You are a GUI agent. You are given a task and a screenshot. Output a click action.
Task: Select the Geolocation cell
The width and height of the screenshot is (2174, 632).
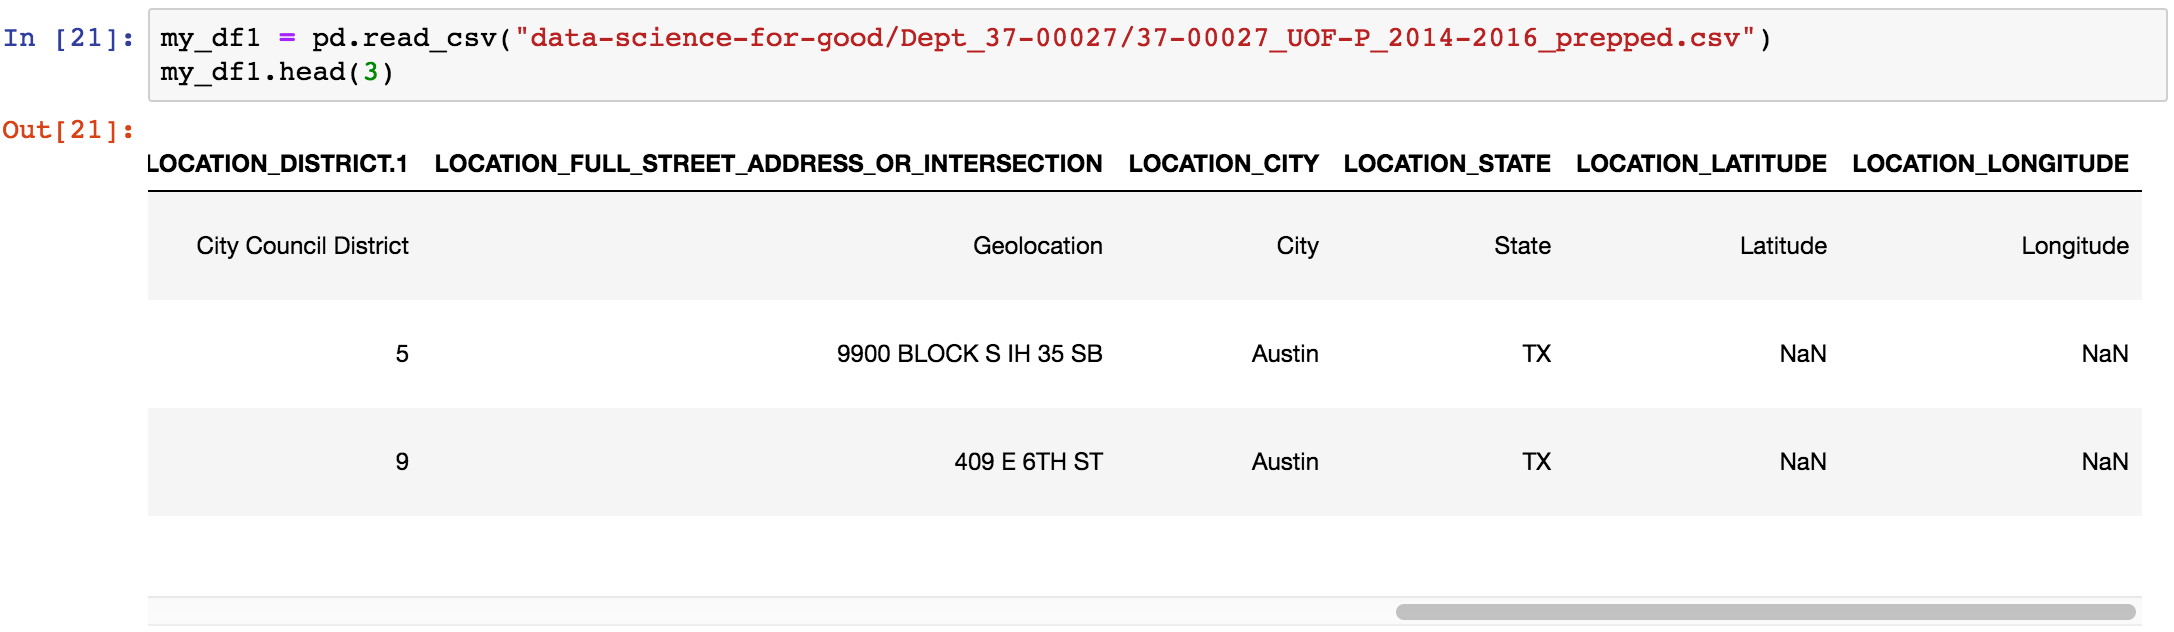click(1037, 246)
